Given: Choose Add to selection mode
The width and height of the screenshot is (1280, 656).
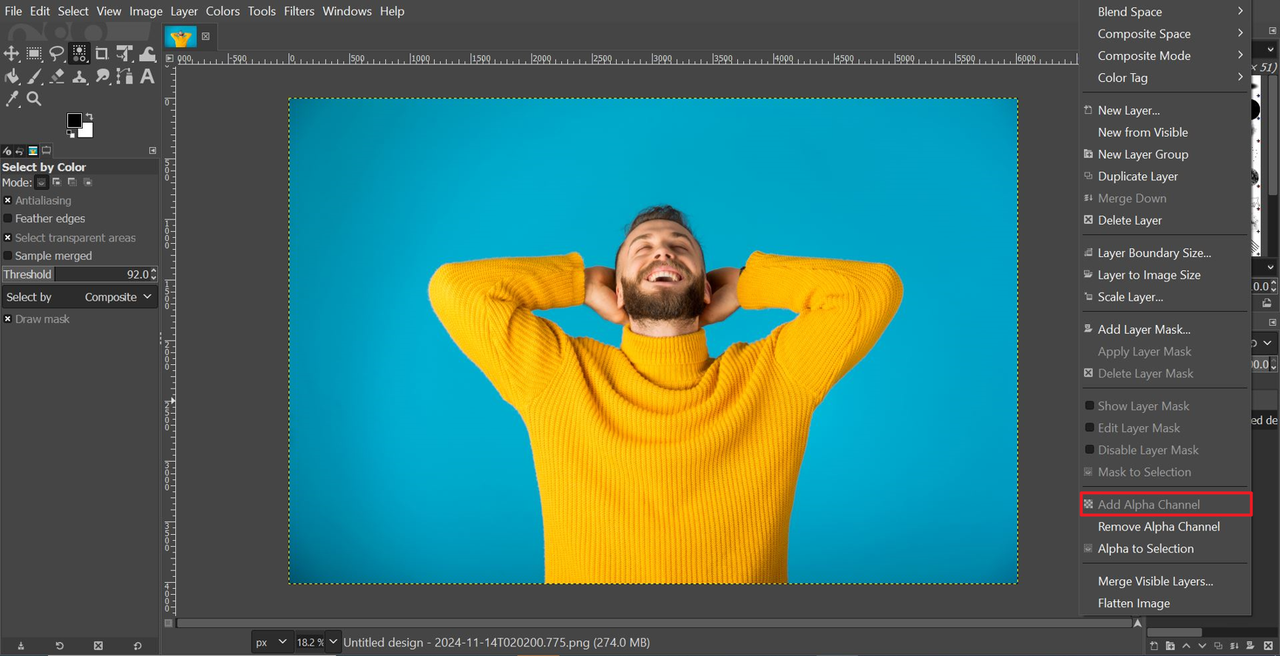Looking at the screenshot, I should tap(57, 182).
